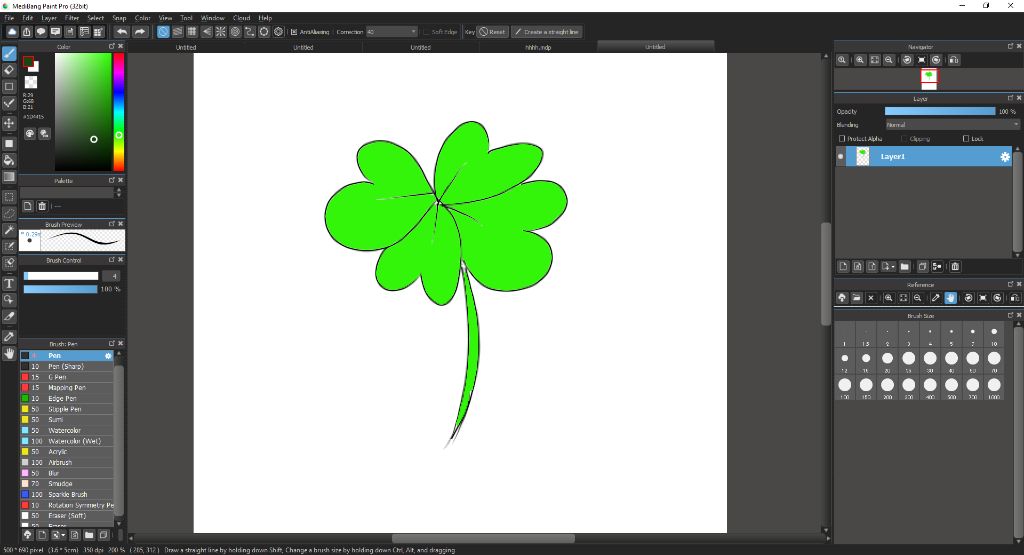
Task: Adjust the hue strip in Color panel
Action: pyautogui.click(x=119, y=112)
